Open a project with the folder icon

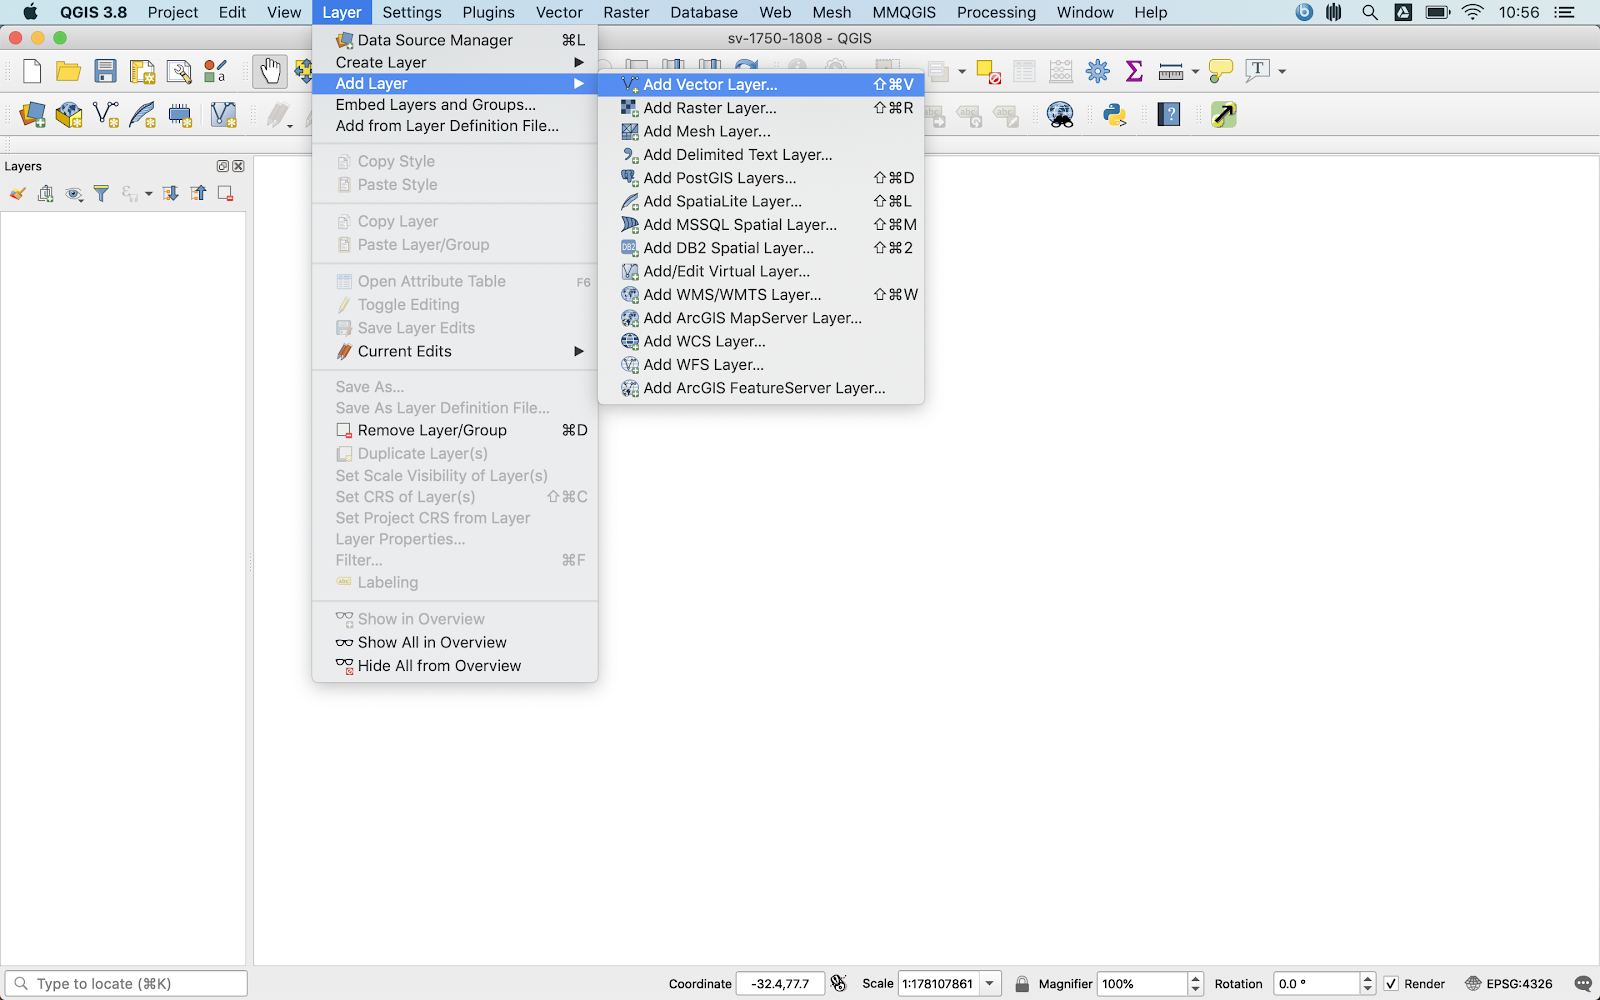pyautogui.click(x=68, y=71)
